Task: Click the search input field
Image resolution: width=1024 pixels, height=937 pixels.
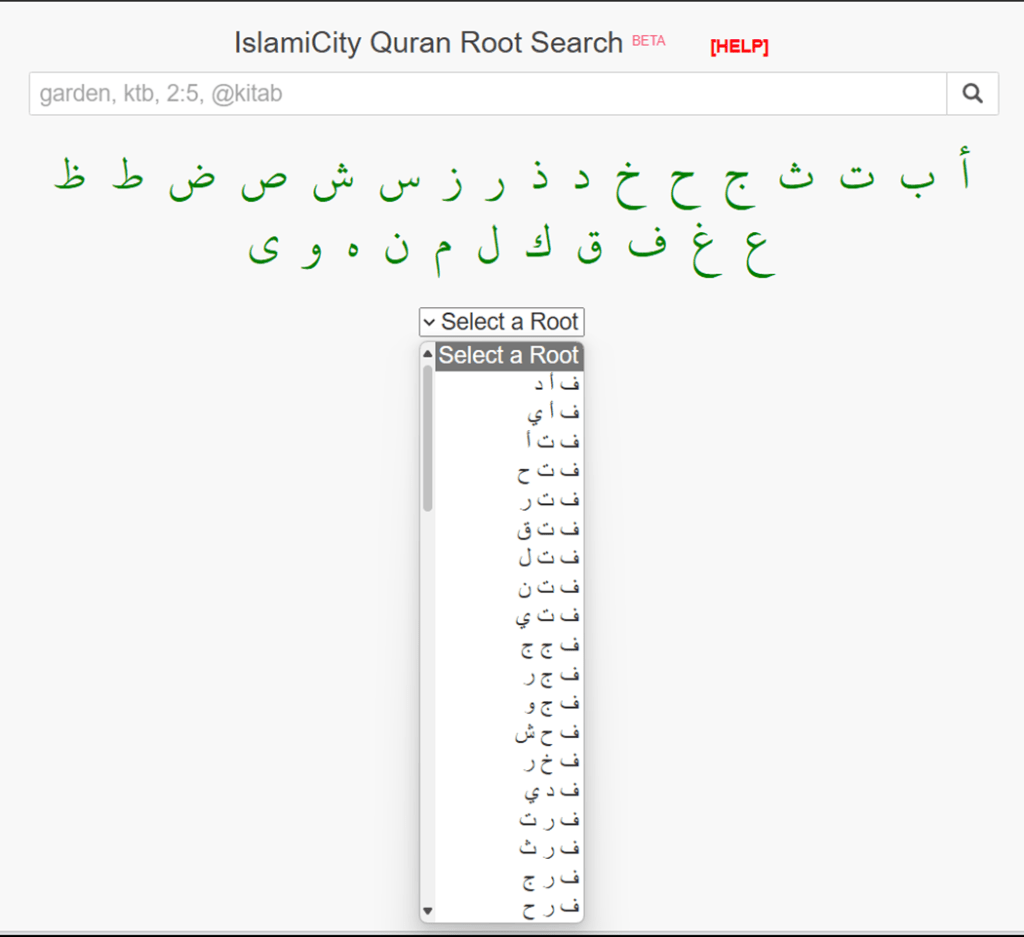Action: point(487,94)
